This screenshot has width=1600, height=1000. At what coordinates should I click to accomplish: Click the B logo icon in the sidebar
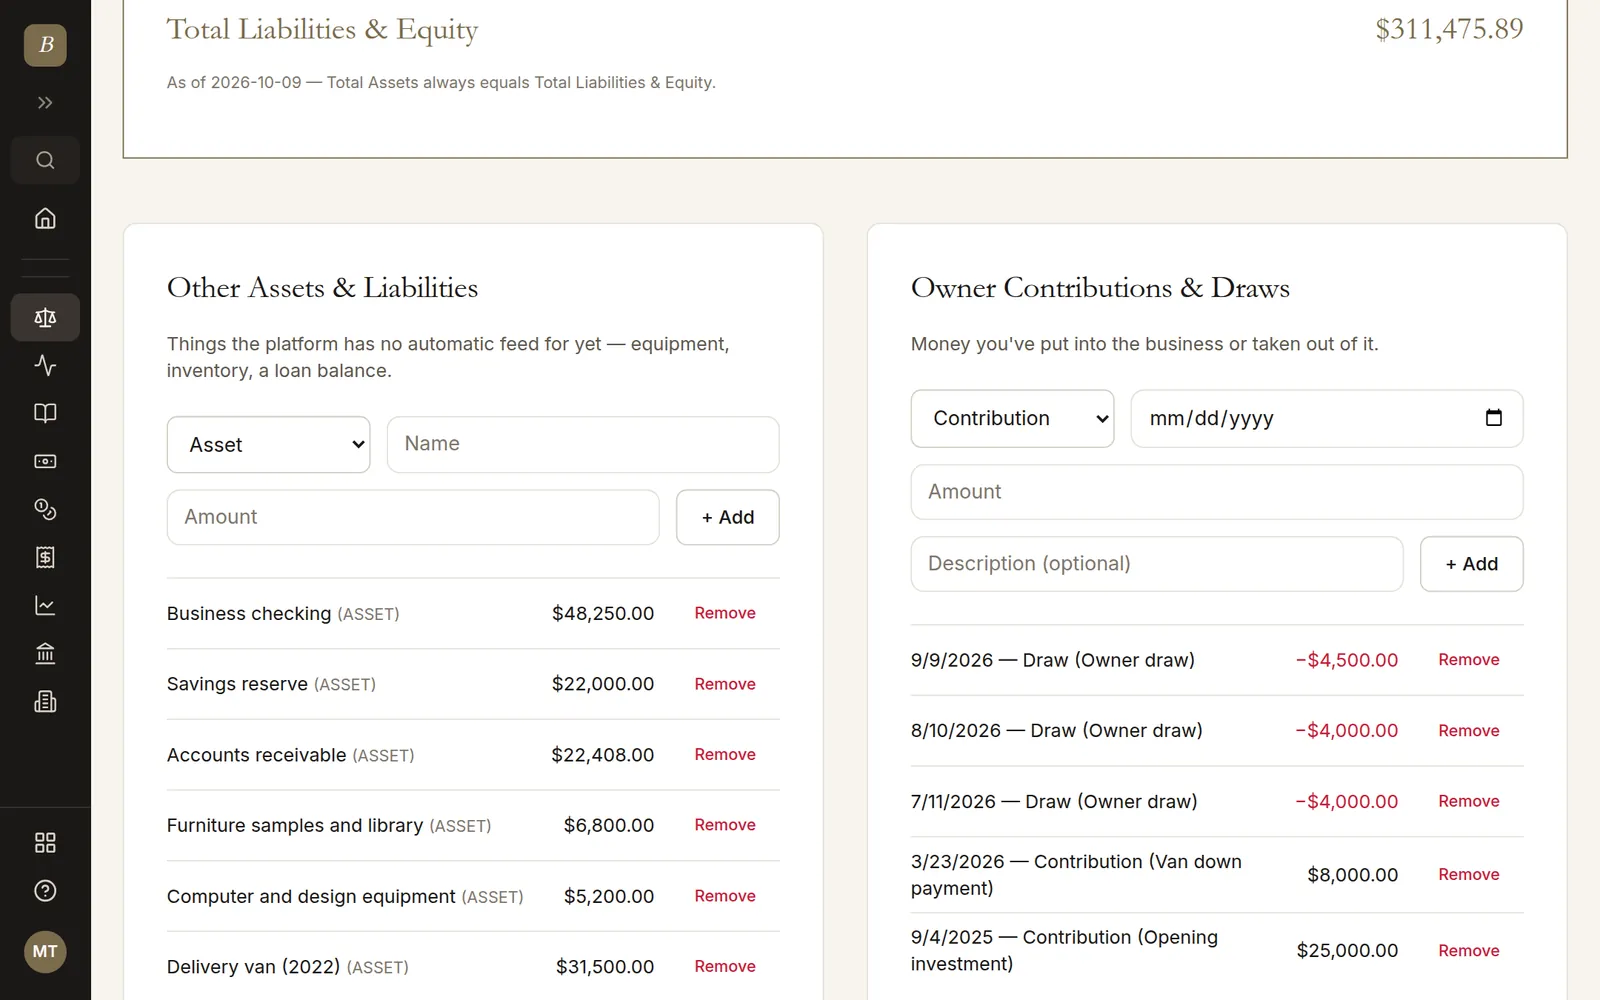[x=45, y=45]
